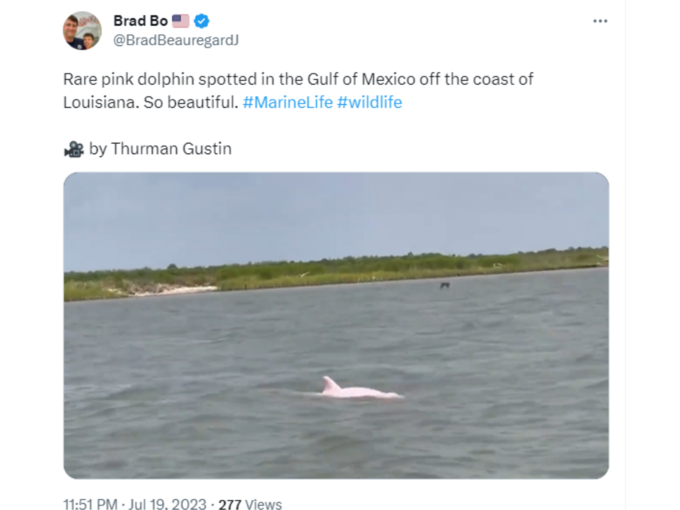Play the pink dolphin video
Image resolution: width=680 pixels, height=510 pixels.
[336, 325]
